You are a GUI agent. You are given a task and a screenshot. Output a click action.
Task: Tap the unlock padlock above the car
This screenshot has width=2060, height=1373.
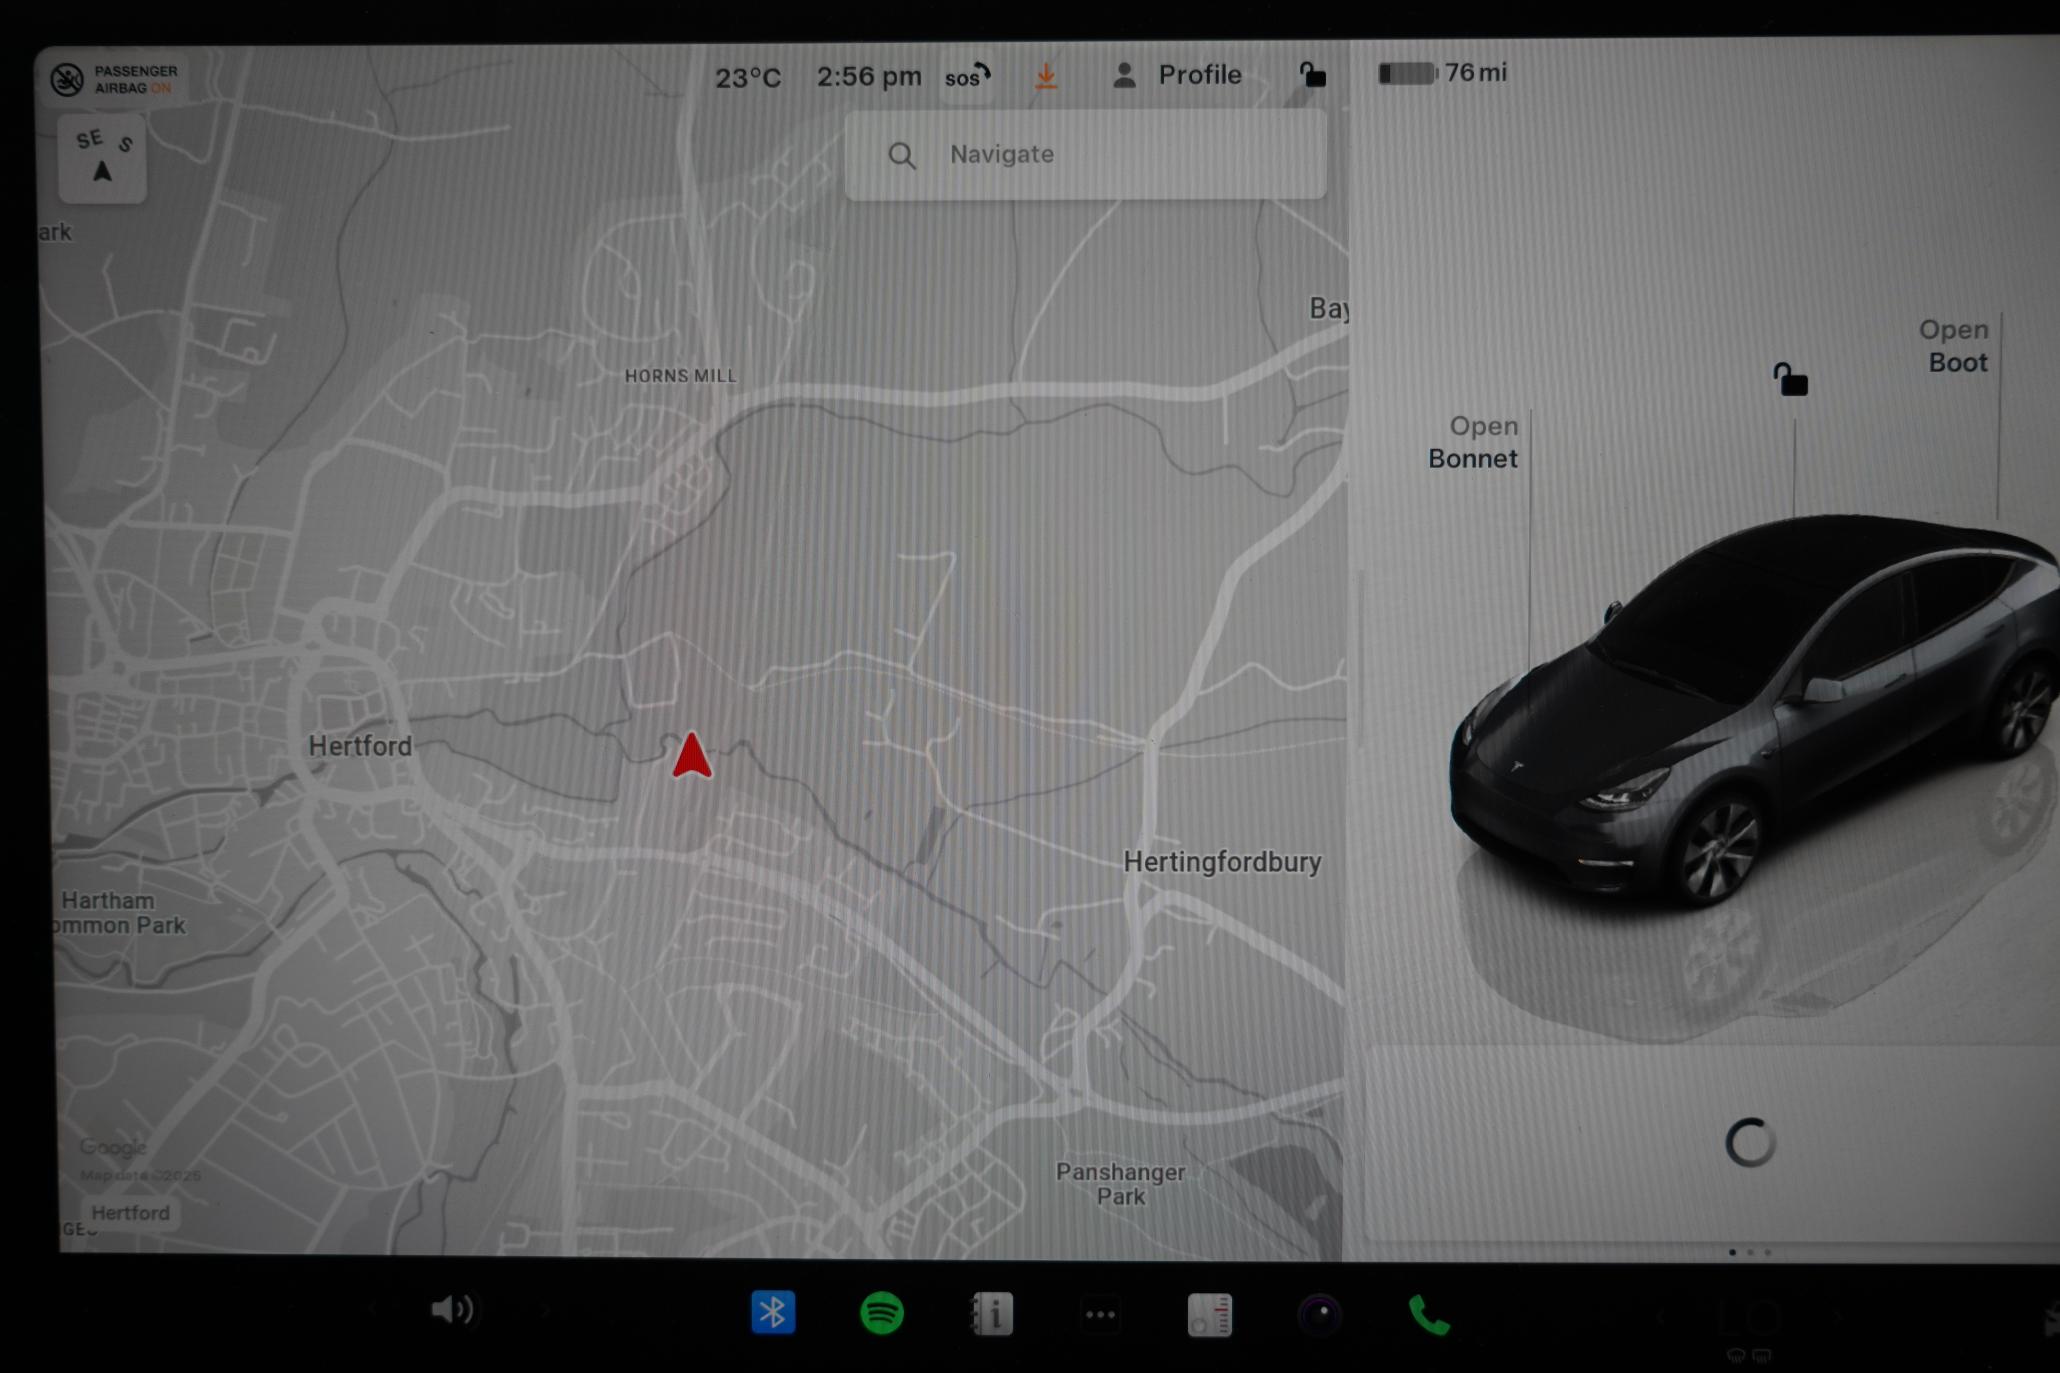pos(1790,379)
